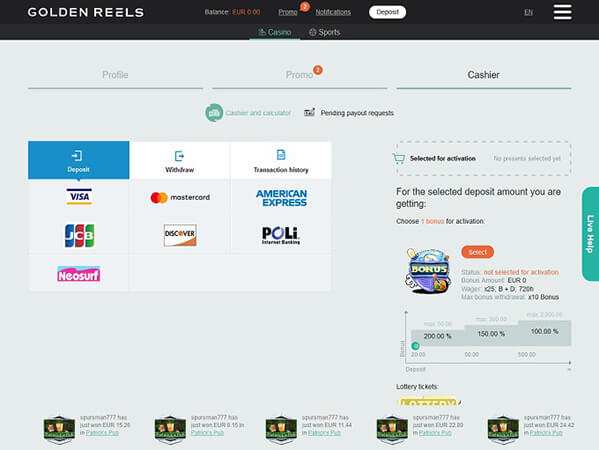
Task: Open the hamburger menu icon
Action: [562, 12]
